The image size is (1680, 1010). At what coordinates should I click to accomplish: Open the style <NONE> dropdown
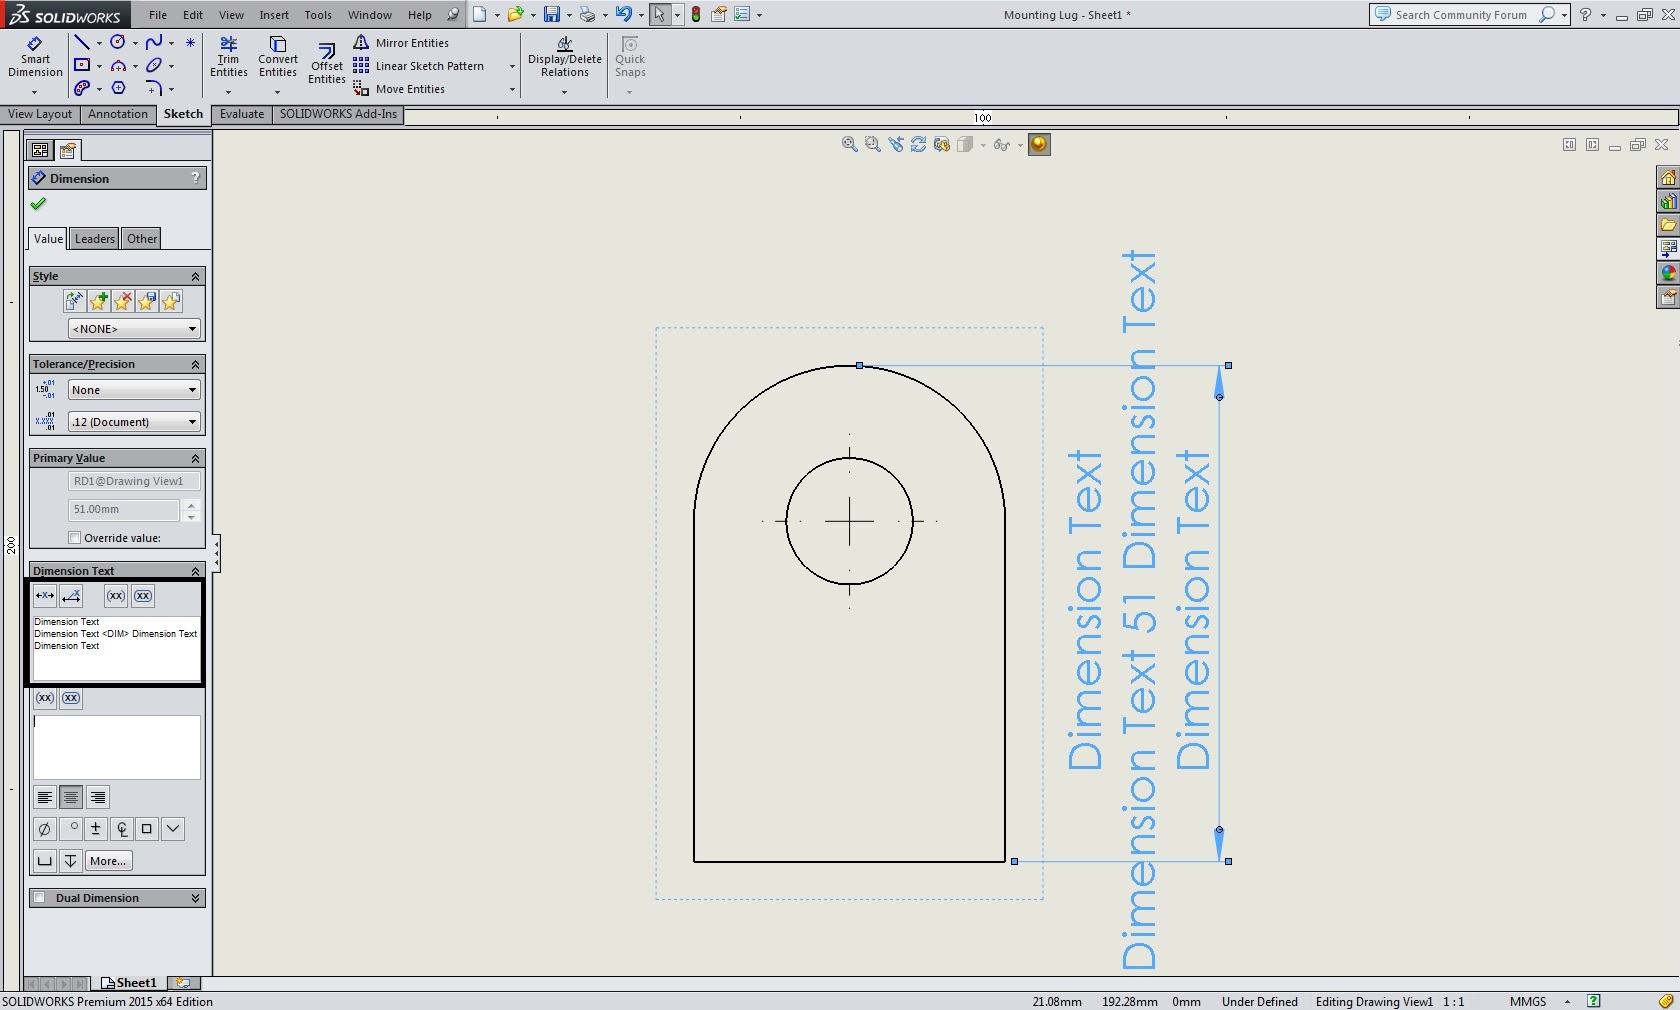click(134, 329)
